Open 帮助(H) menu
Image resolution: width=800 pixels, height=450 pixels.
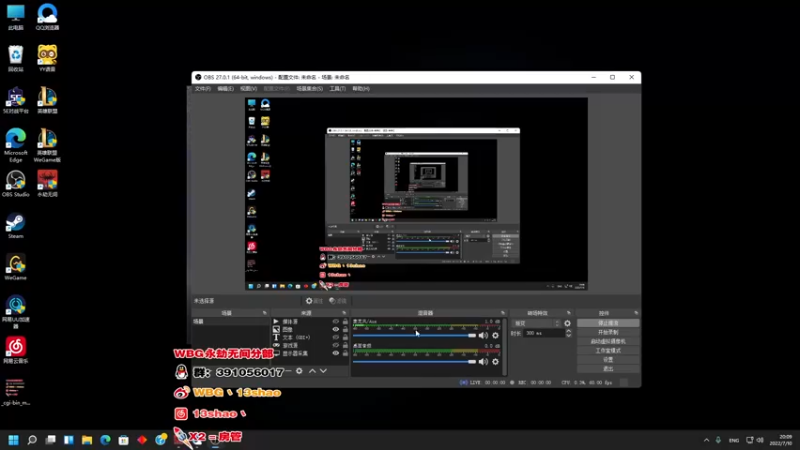click(x=361, y=89)
